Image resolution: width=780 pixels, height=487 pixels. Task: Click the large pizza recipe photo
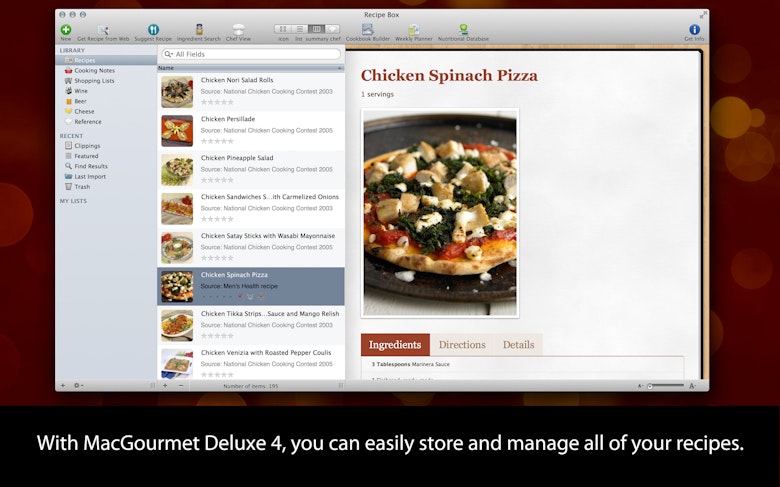coord(440,213)
